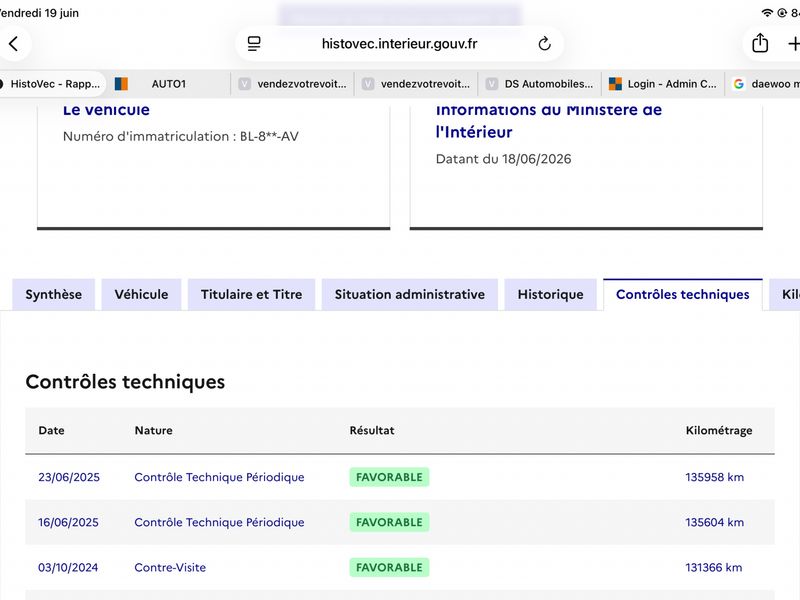Click the DS Automobiles tab favicon

point(491,84)
